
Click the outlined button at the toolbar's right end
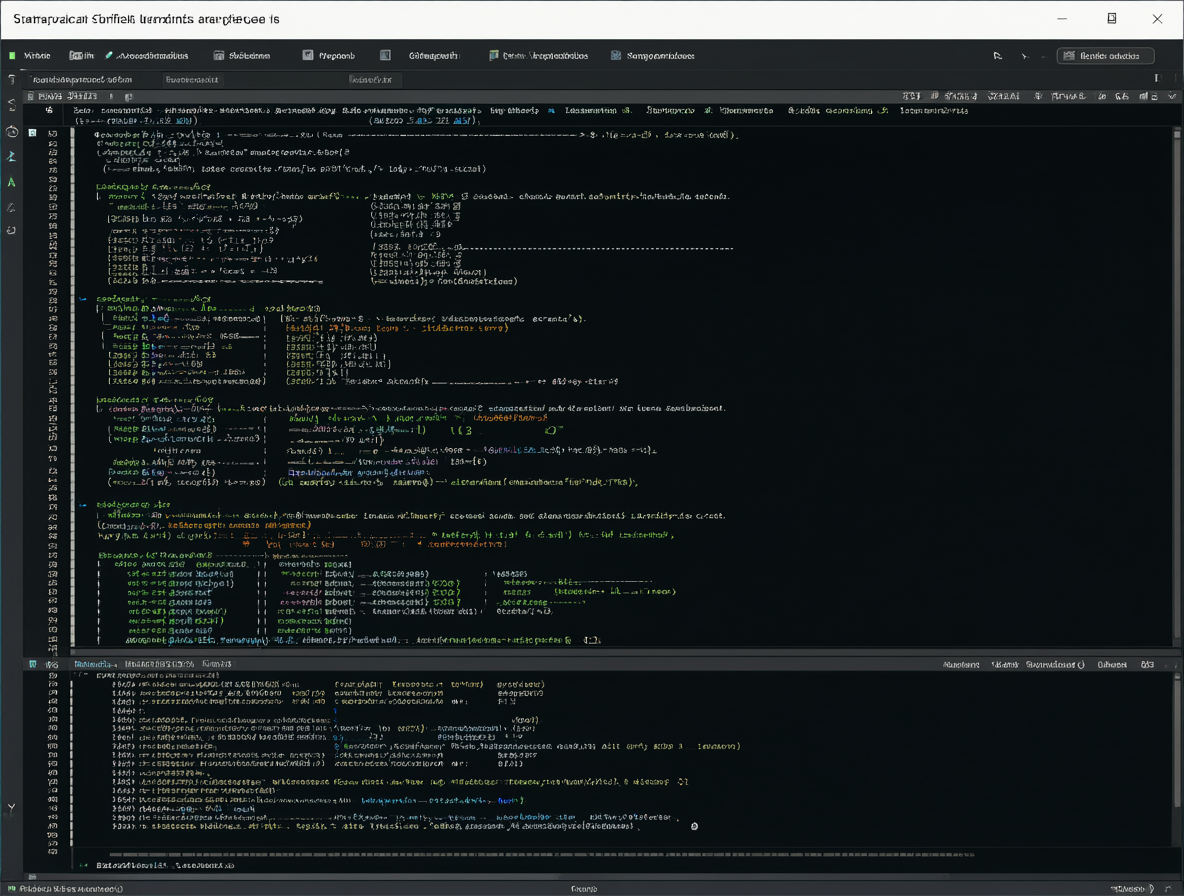pyautogui.click(x=1105, y=56)
